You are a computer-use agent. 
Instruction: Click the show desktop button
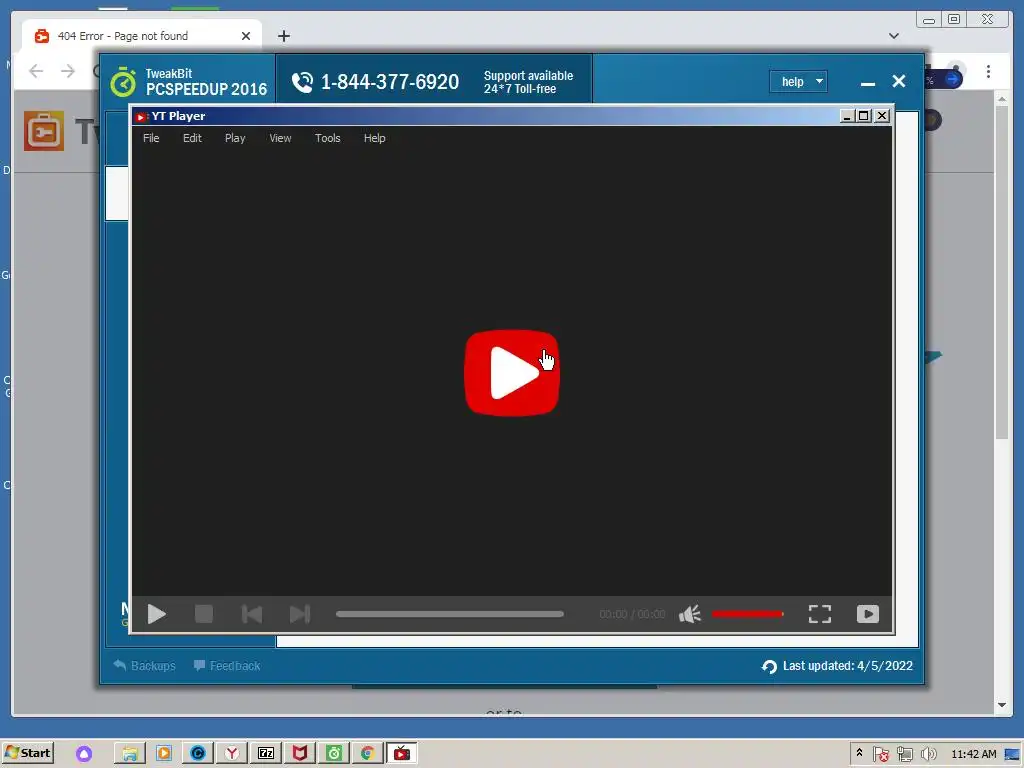[x=1013, y=754]
